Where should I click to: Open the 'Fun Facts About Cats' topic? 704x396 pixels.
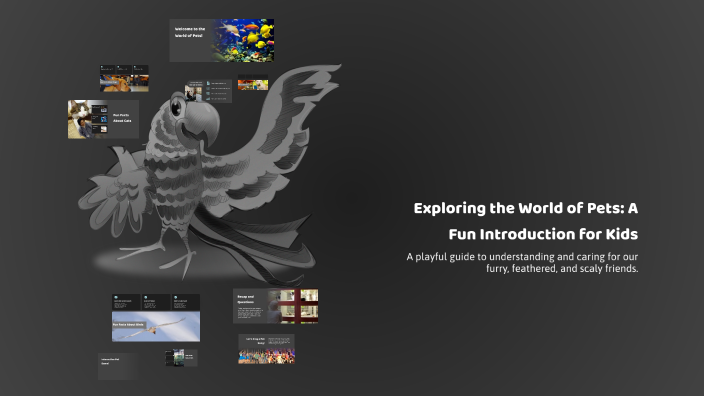[x=103, y=119]
